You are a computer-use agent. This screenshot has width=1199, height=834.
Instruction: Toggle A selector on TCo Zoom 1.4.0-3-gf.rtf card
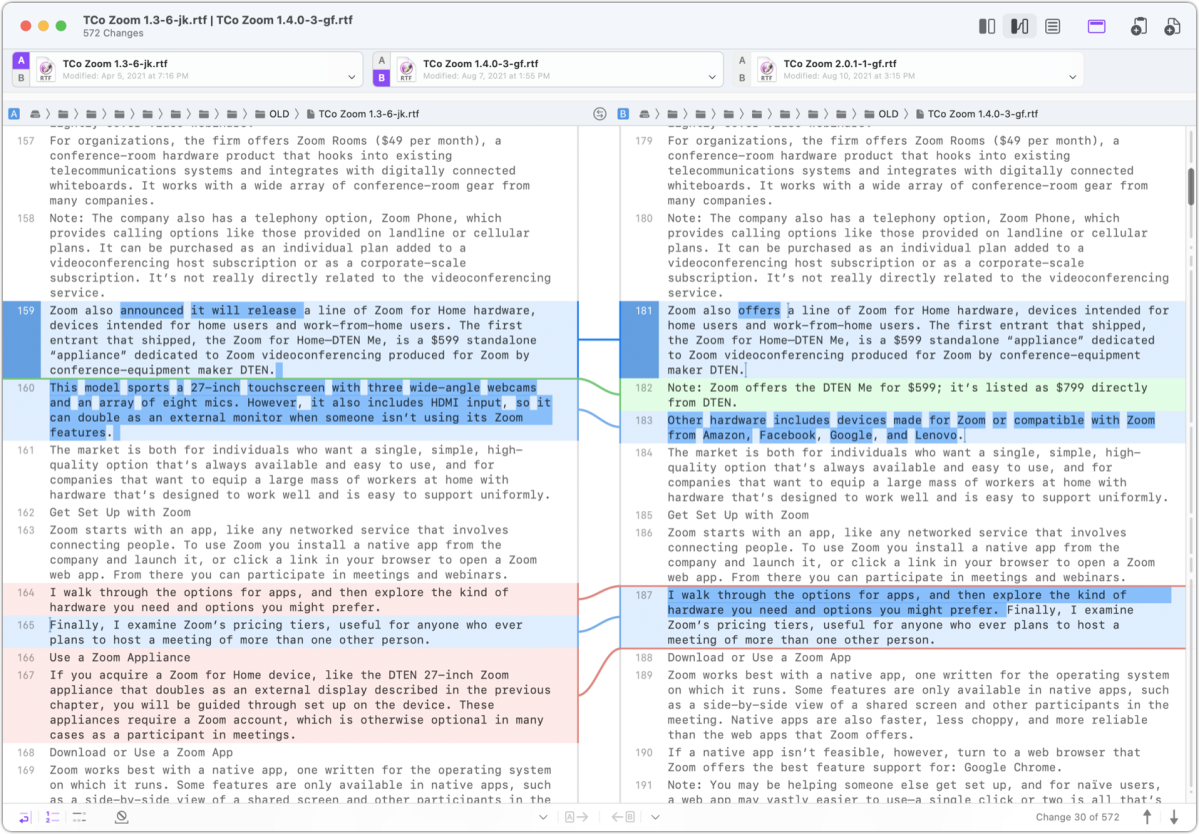pos(382,60)
